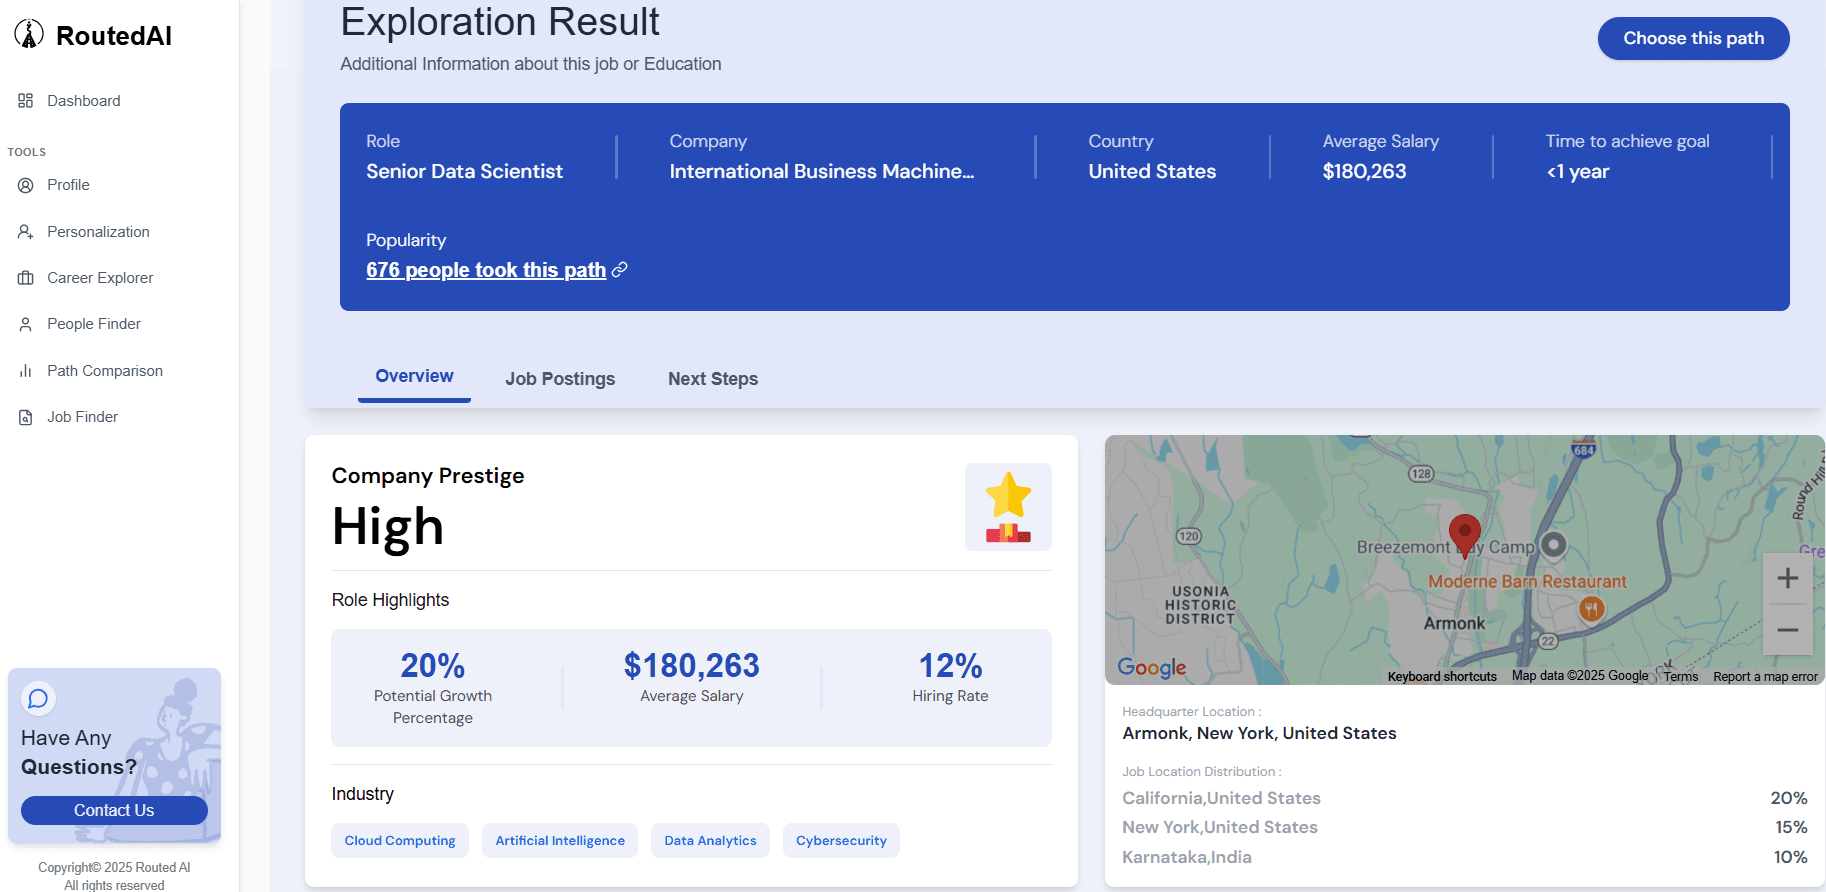This screenshot has width=1826, height=892.
Task: Click the Usonia Historic District map label
Action: [x=1201, y=605]
